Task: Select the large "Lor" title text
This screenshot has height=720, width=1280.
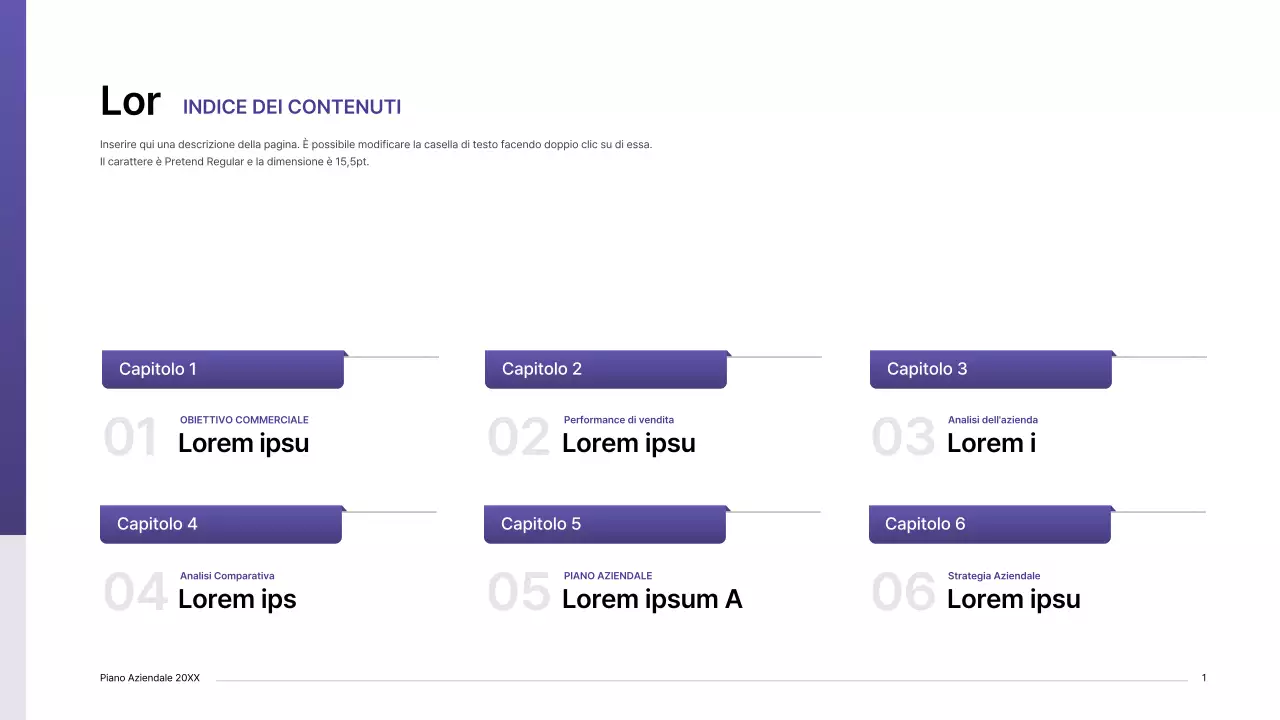Action: pos(130,101)
